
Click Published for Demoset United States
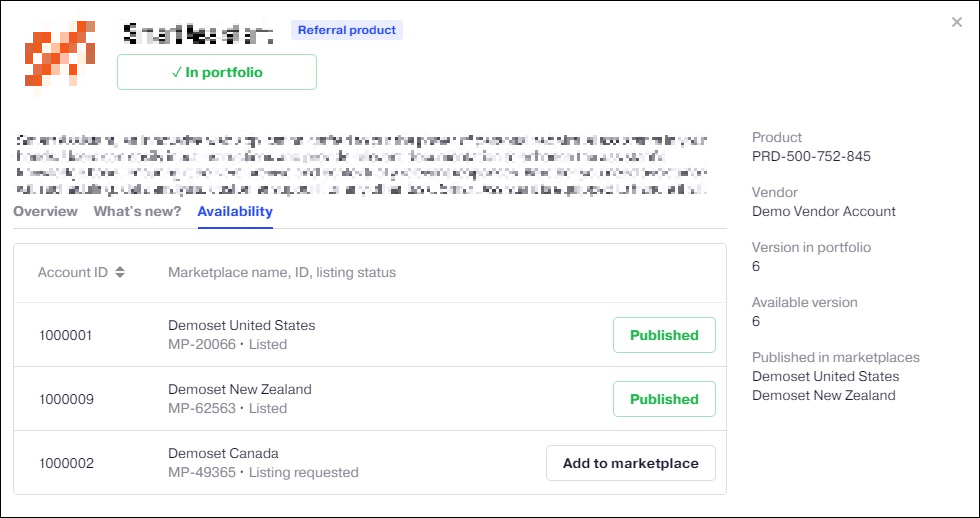[664, 335]
